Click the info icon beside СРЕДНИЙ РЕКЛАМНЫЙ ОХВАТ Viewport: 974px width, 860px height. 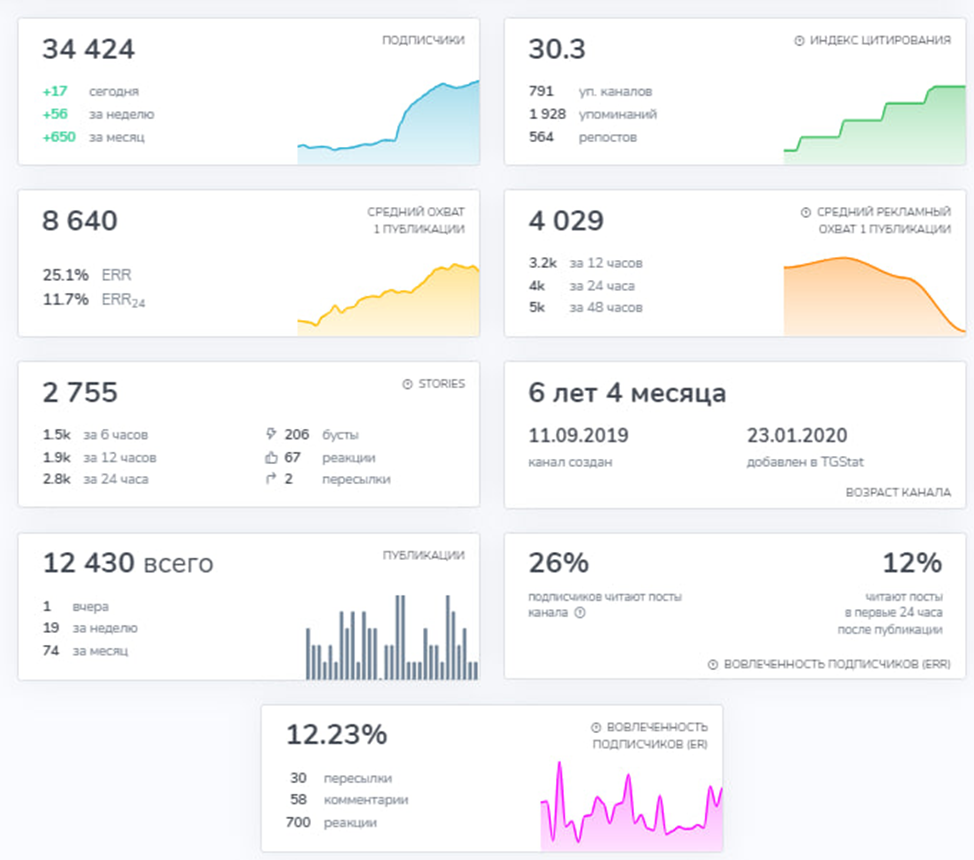tap(806, 213)
